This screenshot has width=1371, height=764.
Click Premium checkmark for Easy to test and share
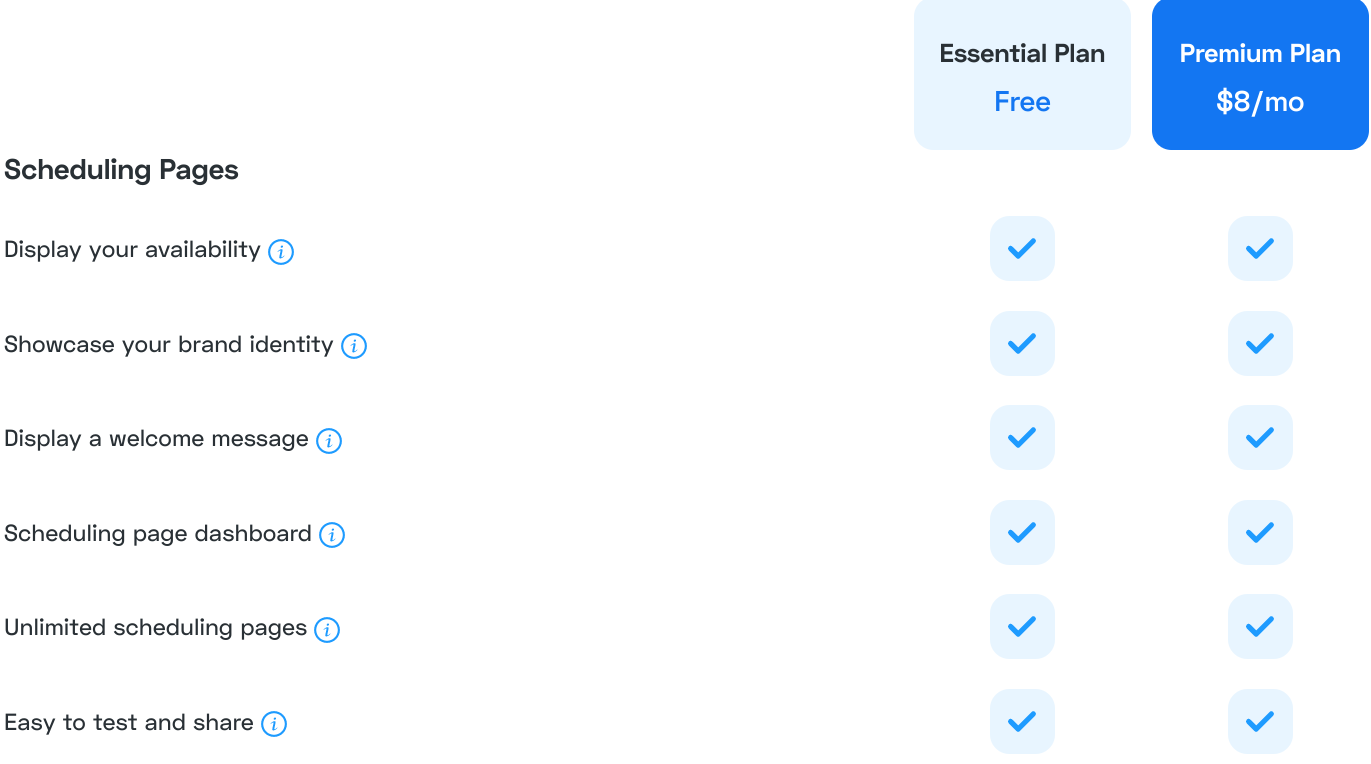coord(1260,721)
